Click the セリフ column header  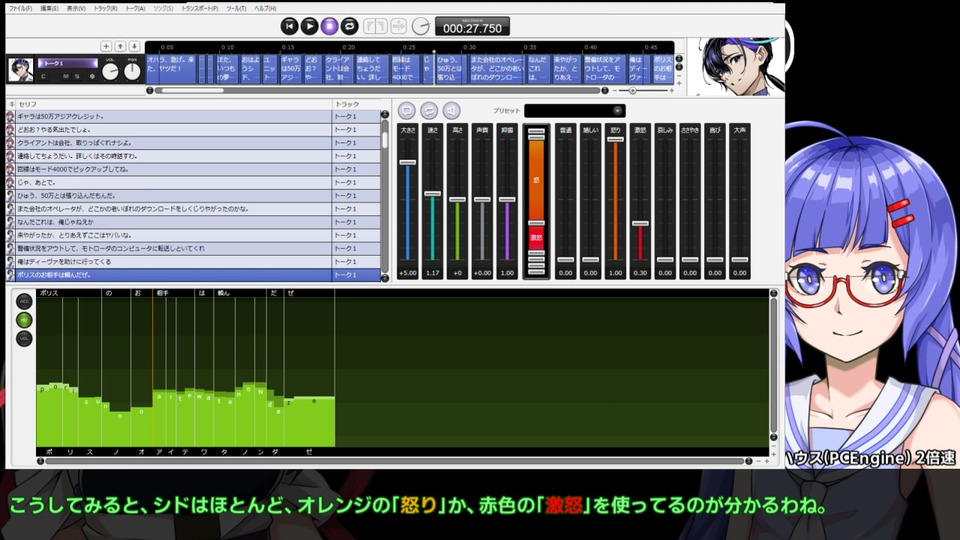point(174,104)
